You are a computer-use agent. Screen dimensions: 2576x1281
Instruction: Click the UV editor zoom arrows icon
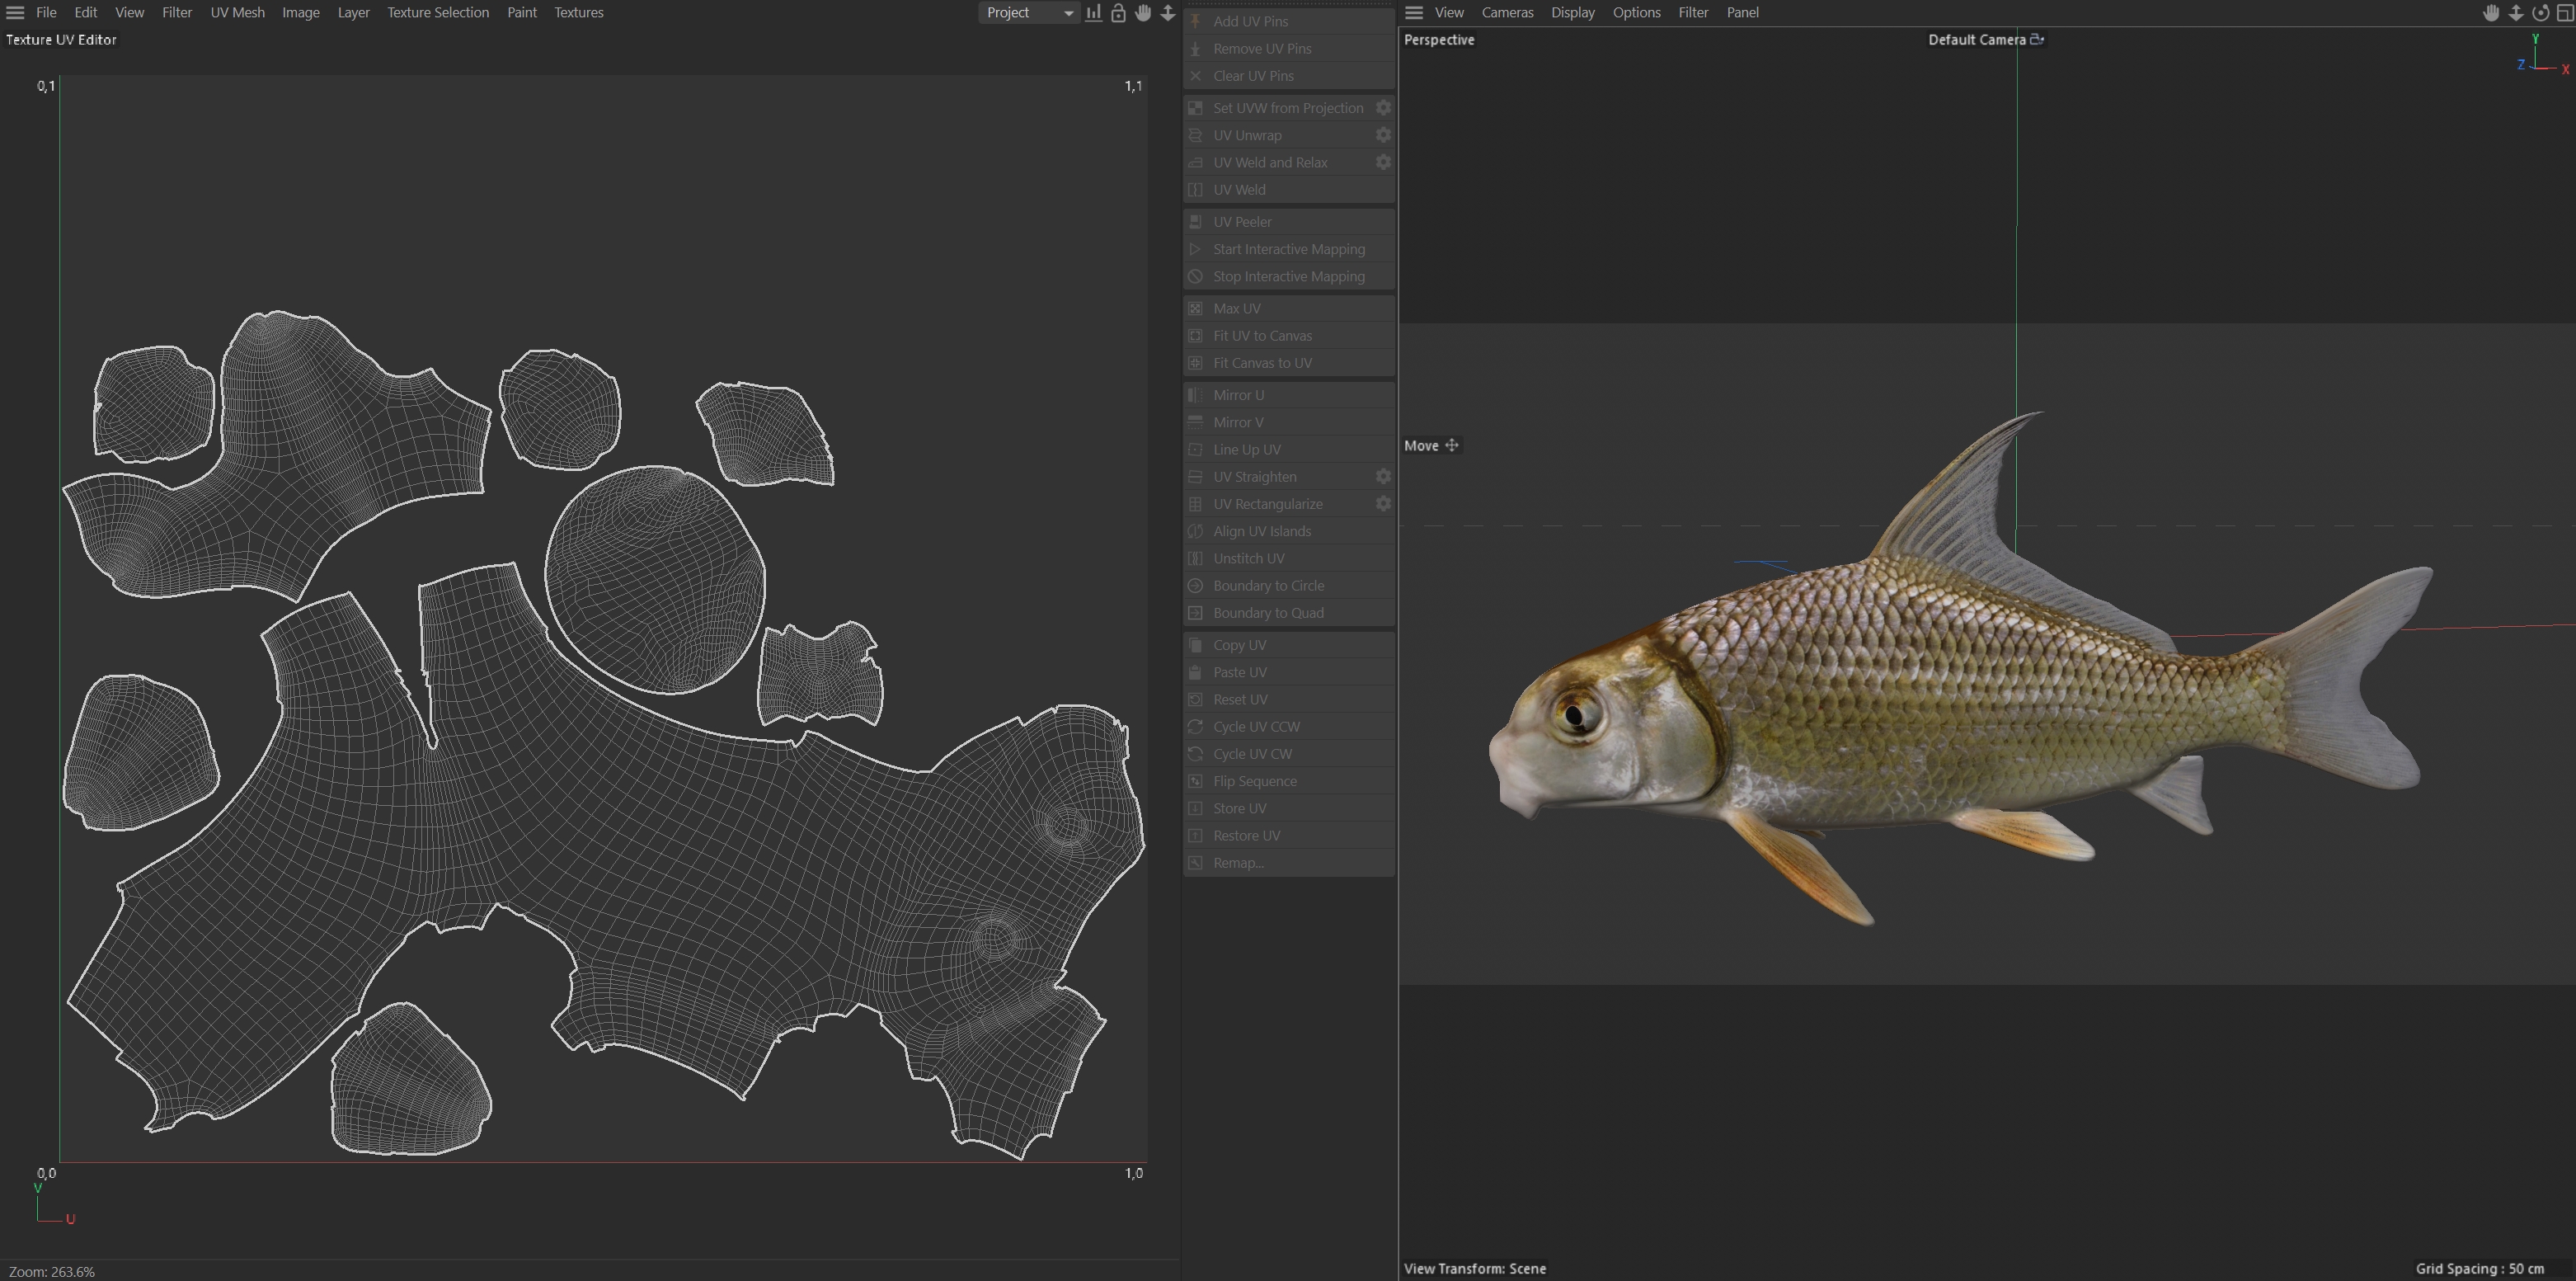click(x=1167, y=13)
